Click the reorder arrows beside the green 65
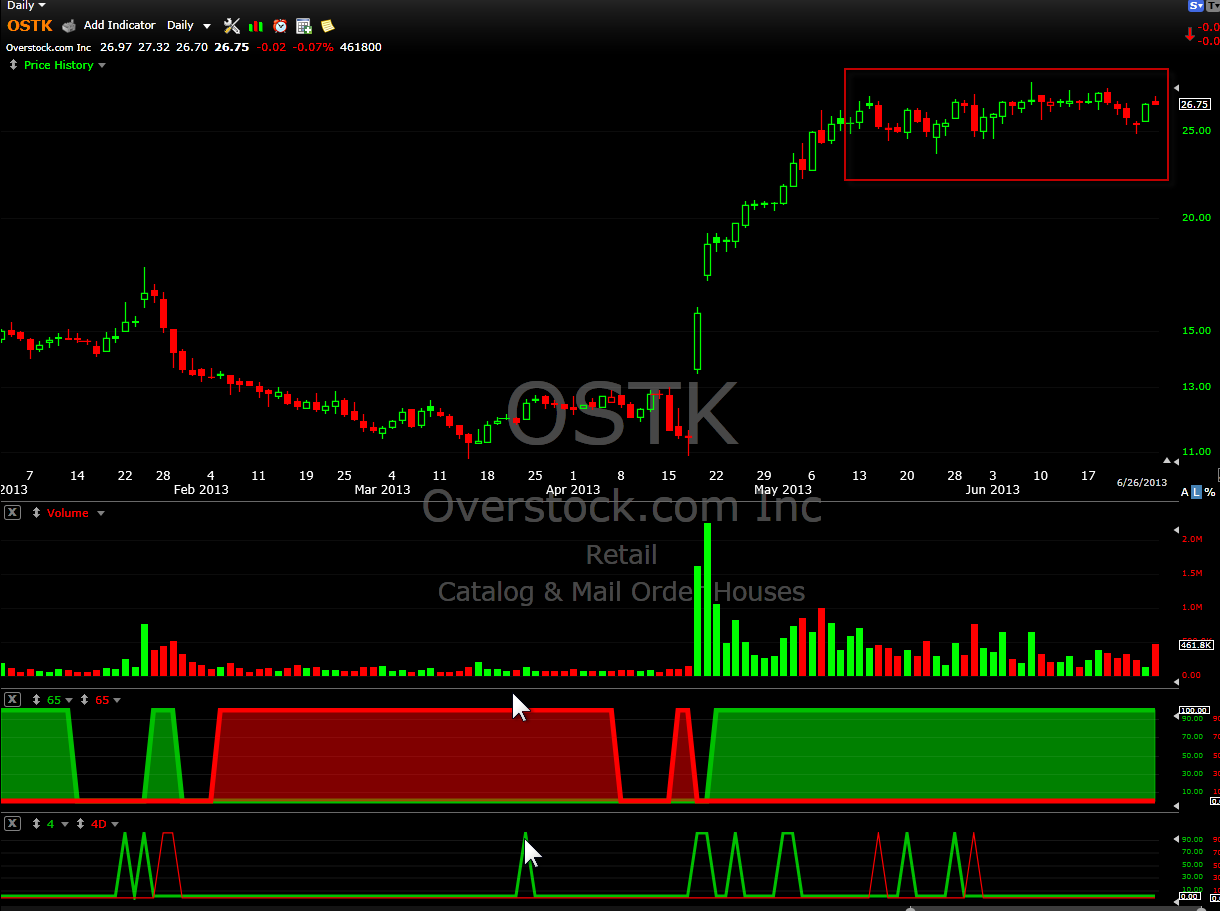 point(37,700)
